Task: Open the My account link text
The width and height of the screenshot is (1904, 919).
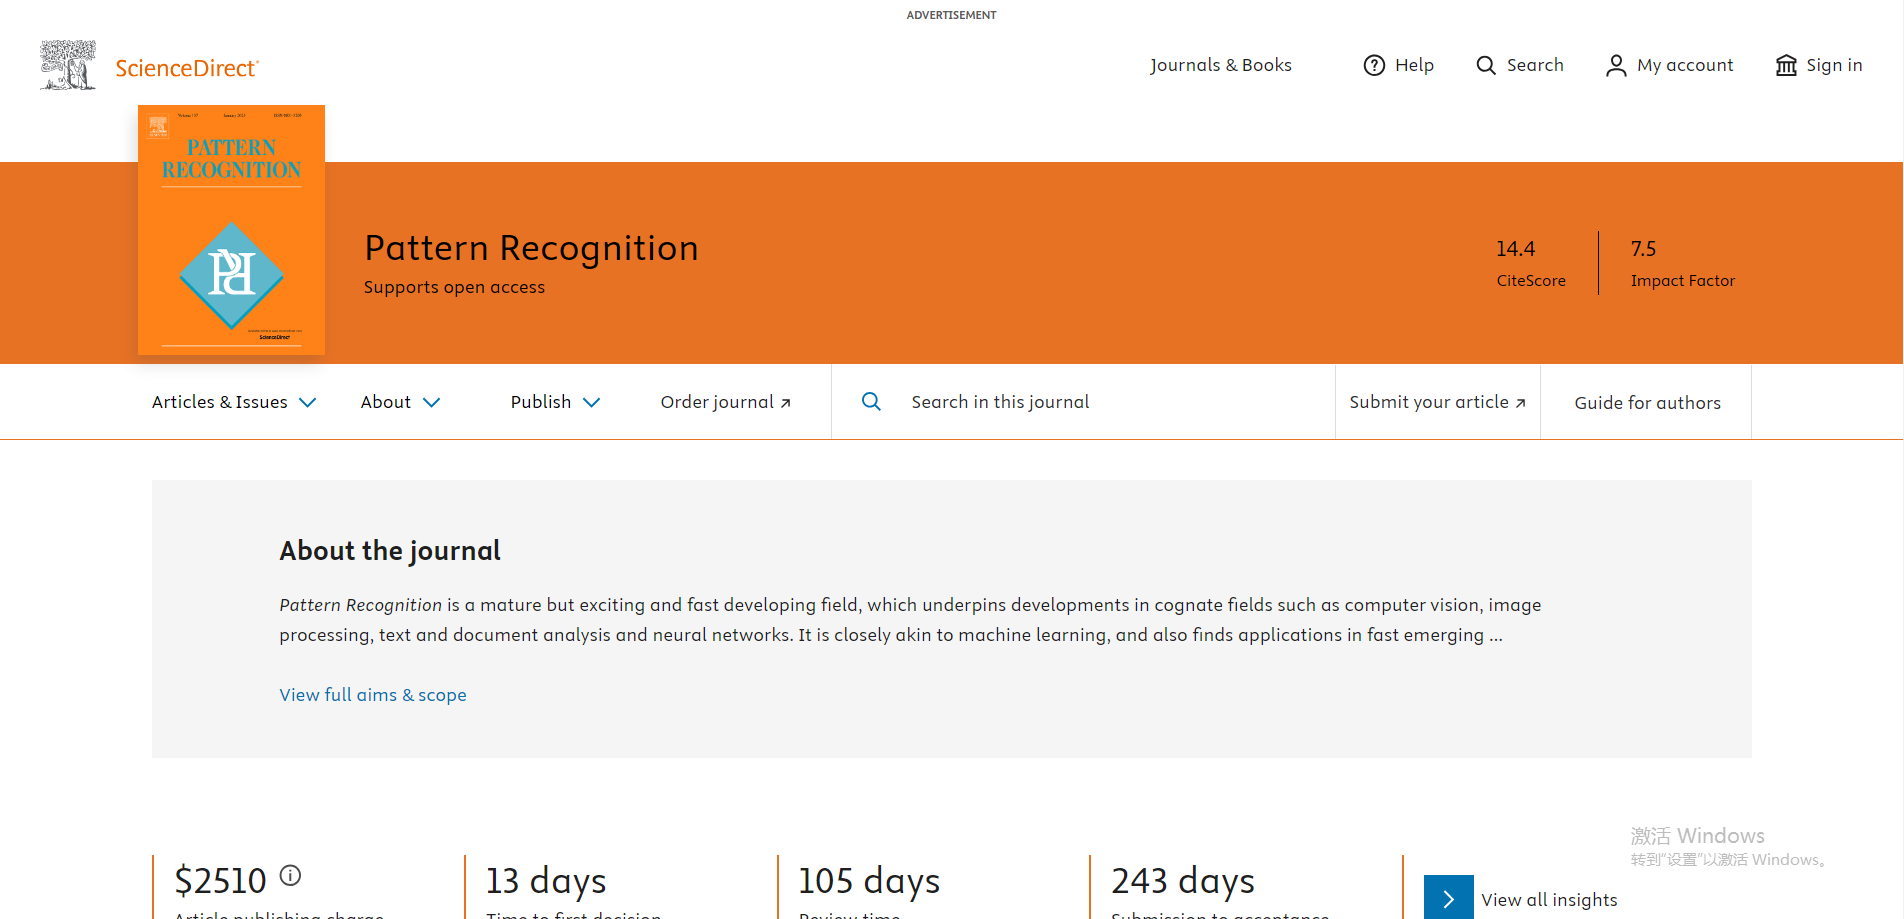Action: pyautogui.click(x=1685, y=65)
